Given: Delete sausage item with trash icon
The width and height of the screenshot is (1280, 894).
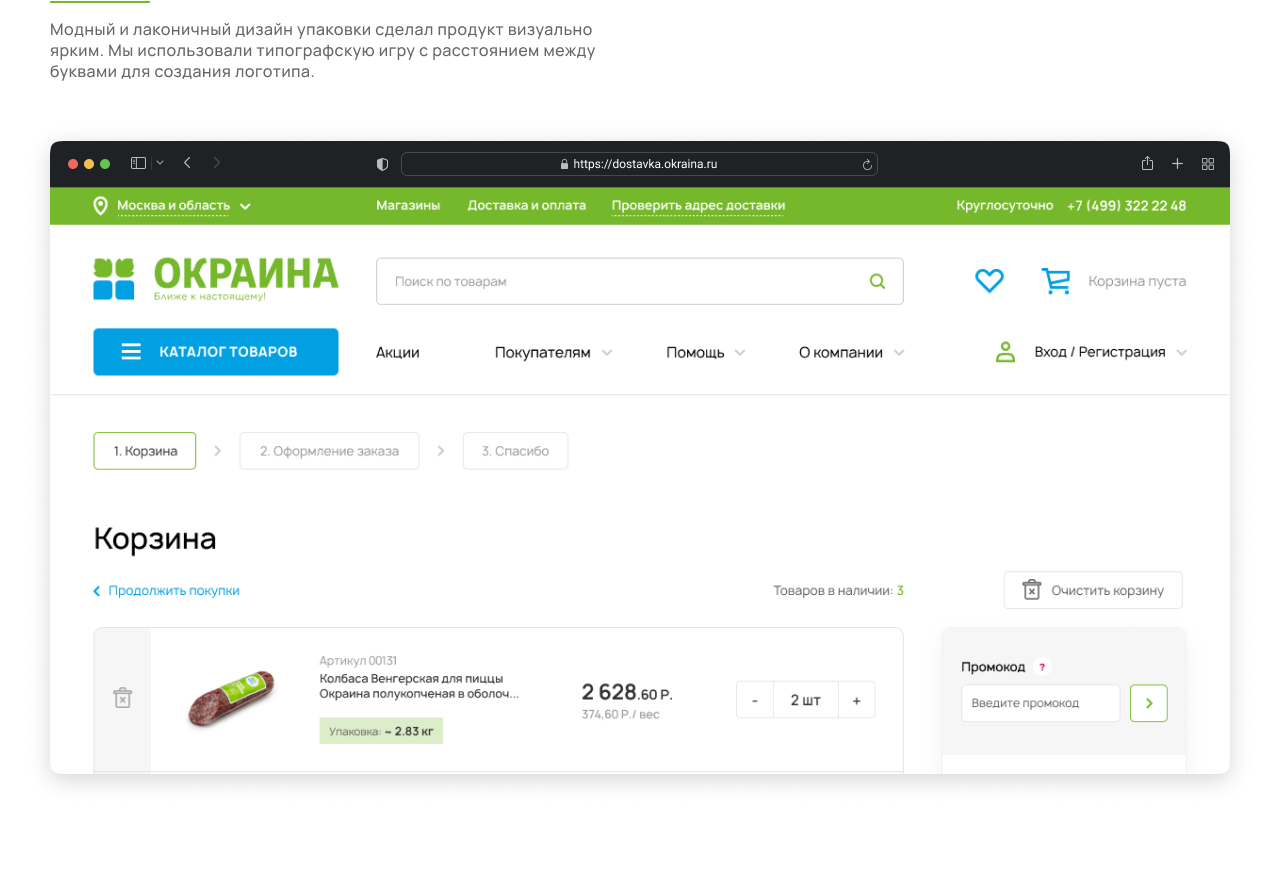Looking at the screenshot, I should coord(122,698).
